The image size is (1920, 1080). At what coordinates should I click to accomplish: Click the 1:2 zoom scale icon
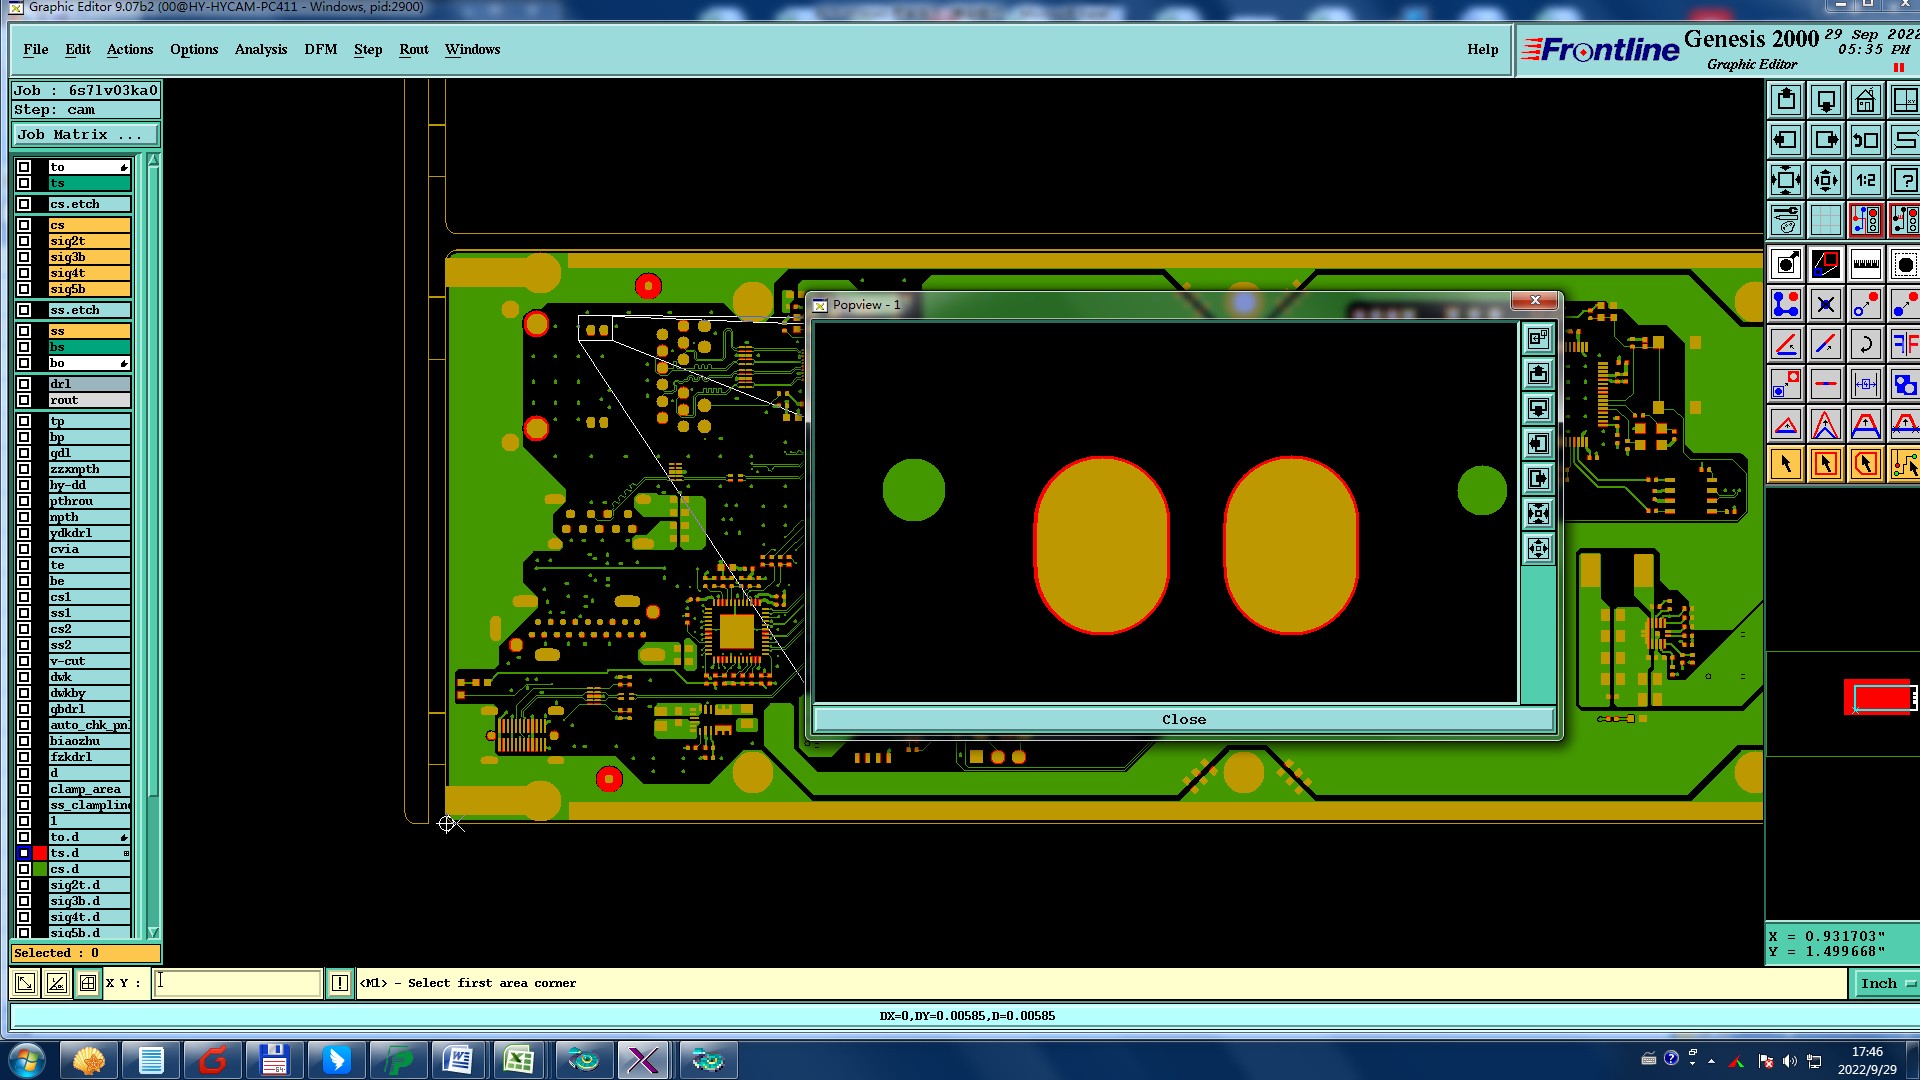click(1865, 181)
